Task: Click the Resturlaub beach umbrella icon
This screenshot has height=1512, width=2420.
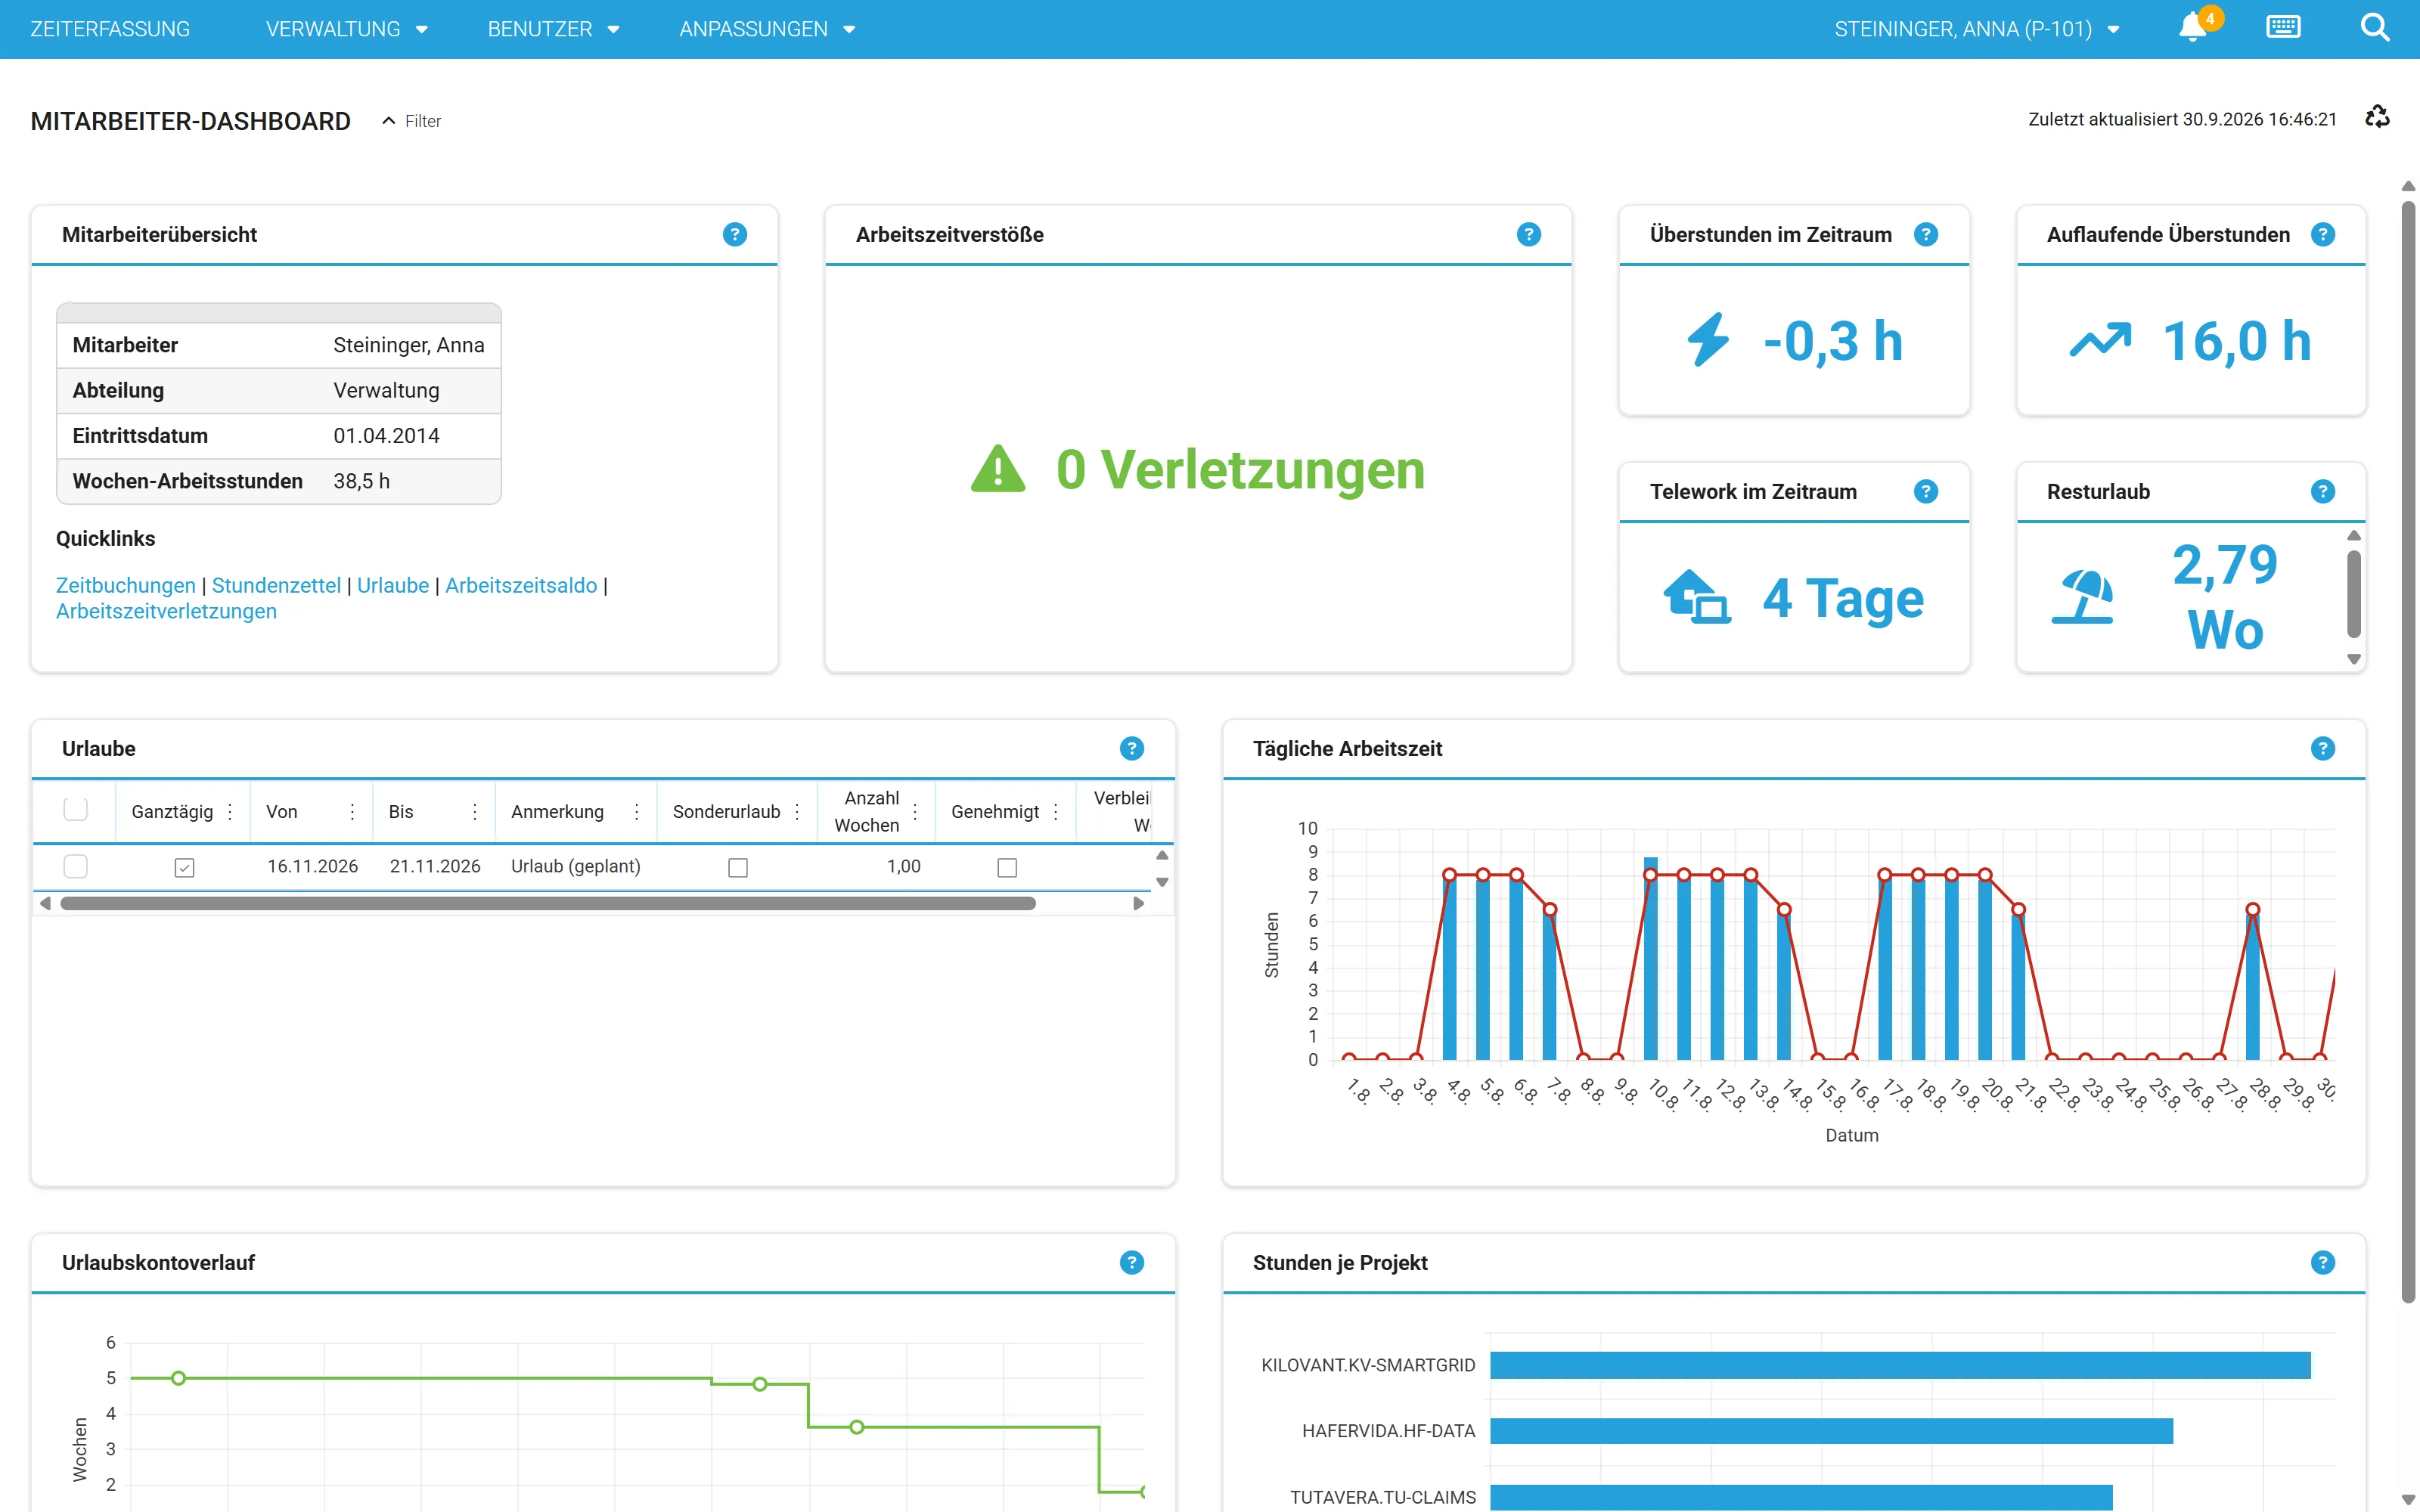Action: point(2083,597)
